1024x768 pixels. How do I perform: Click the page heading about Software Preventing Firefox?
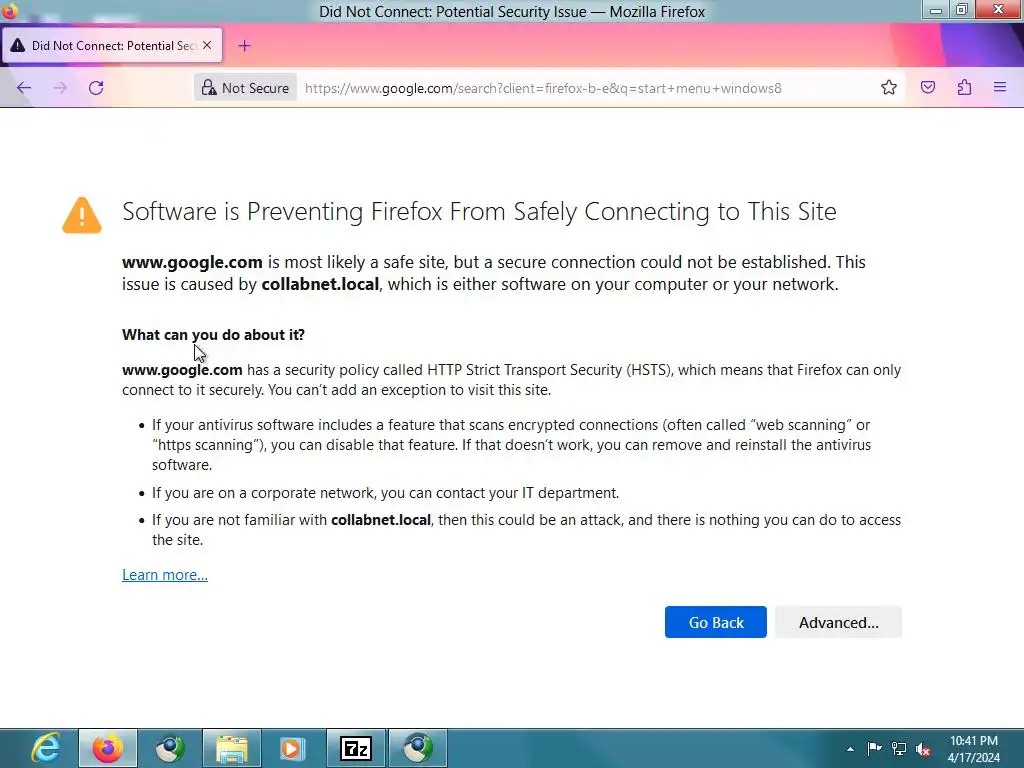point(479,212)
